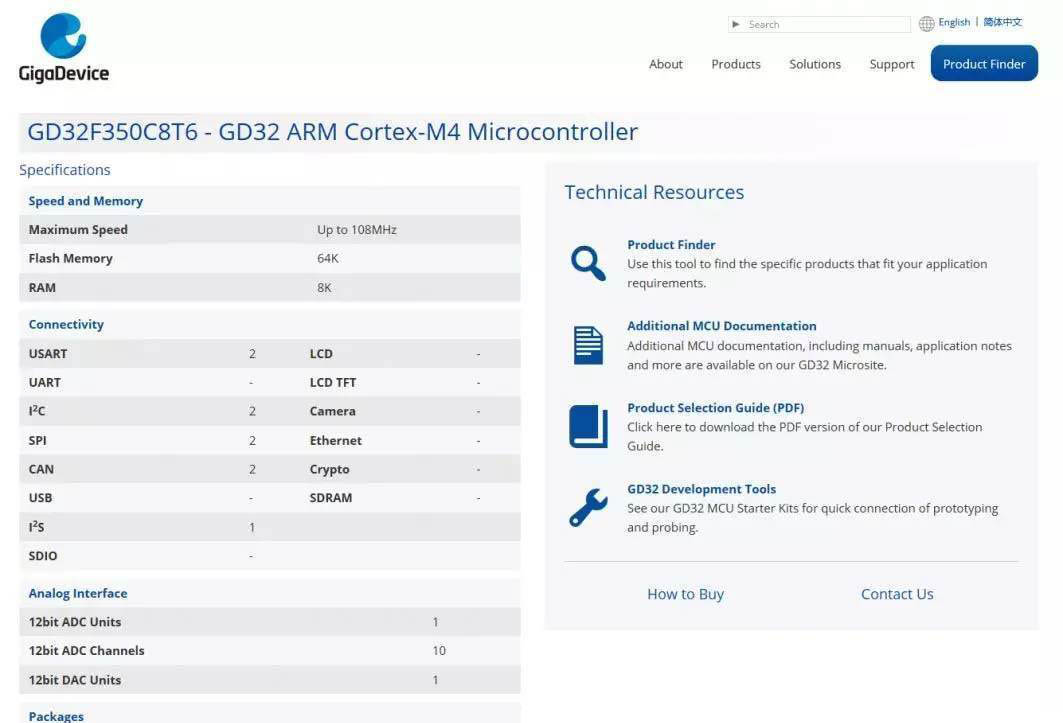Click the Product Finder button in the header
This screenshot has height=723, width=1063.
984,63
